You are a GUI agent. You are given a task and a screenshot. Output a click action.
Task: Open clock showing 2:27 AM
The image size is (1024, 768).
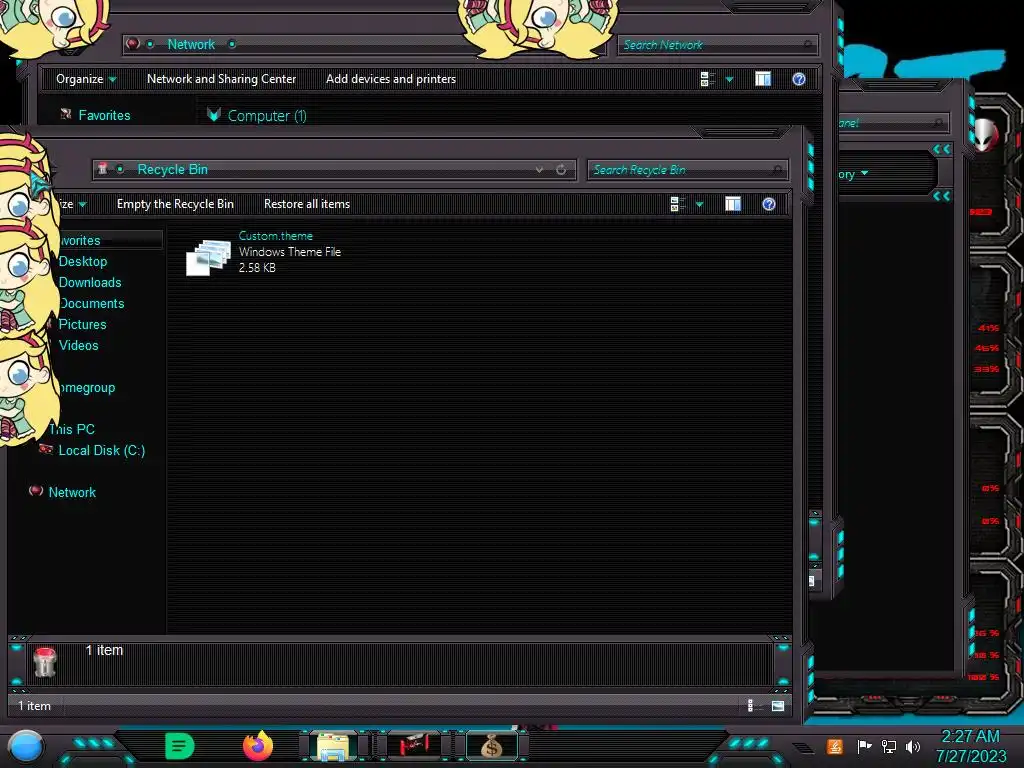(x=970, y=746)
